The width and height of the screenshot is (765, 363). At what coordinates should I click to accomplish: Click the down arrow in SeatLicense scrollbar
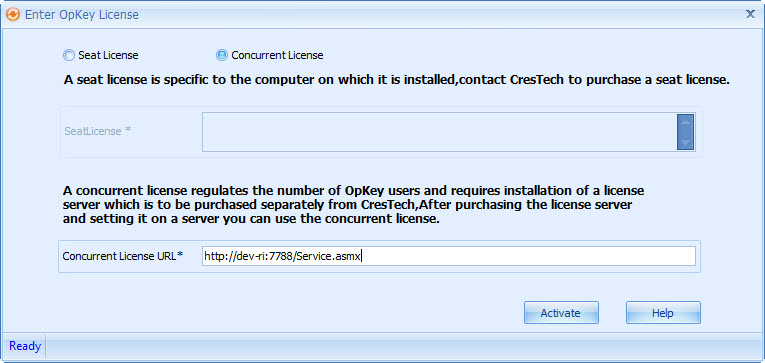685,142
